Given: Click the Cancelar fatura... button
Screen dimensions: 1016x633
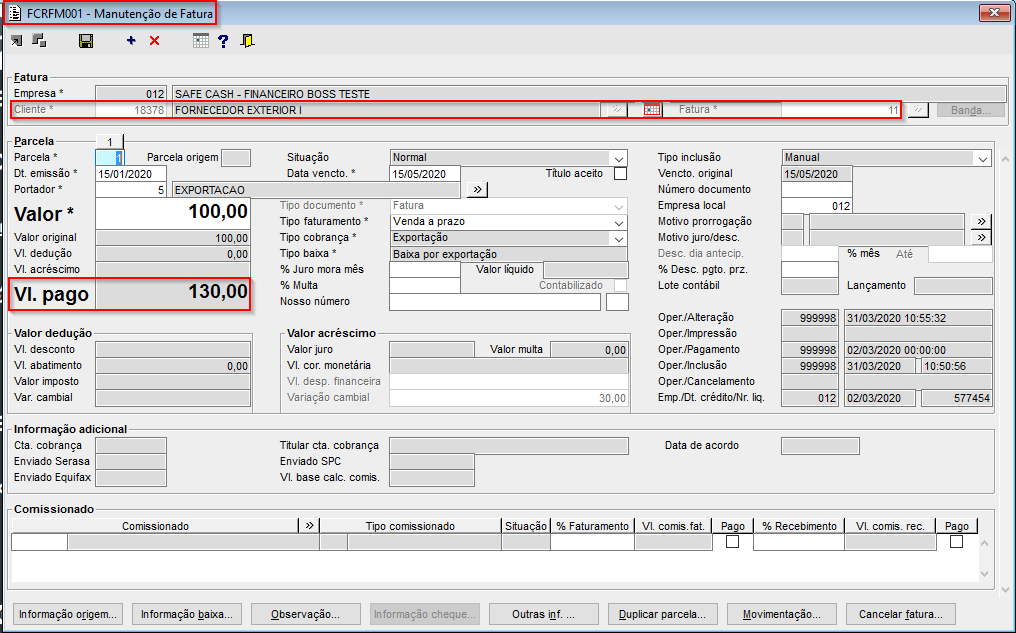Looking at the screenshot, I should pos(900,614).
